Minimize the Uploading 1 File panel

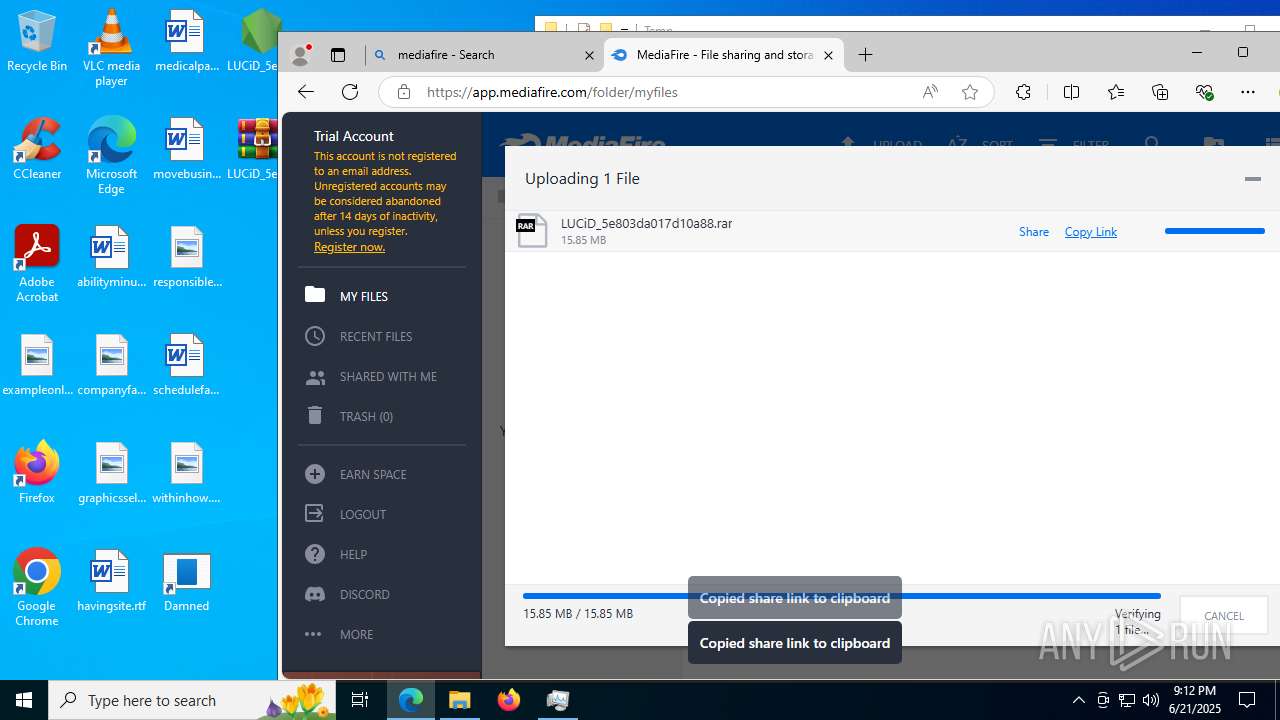click(x=1252, y=179)
